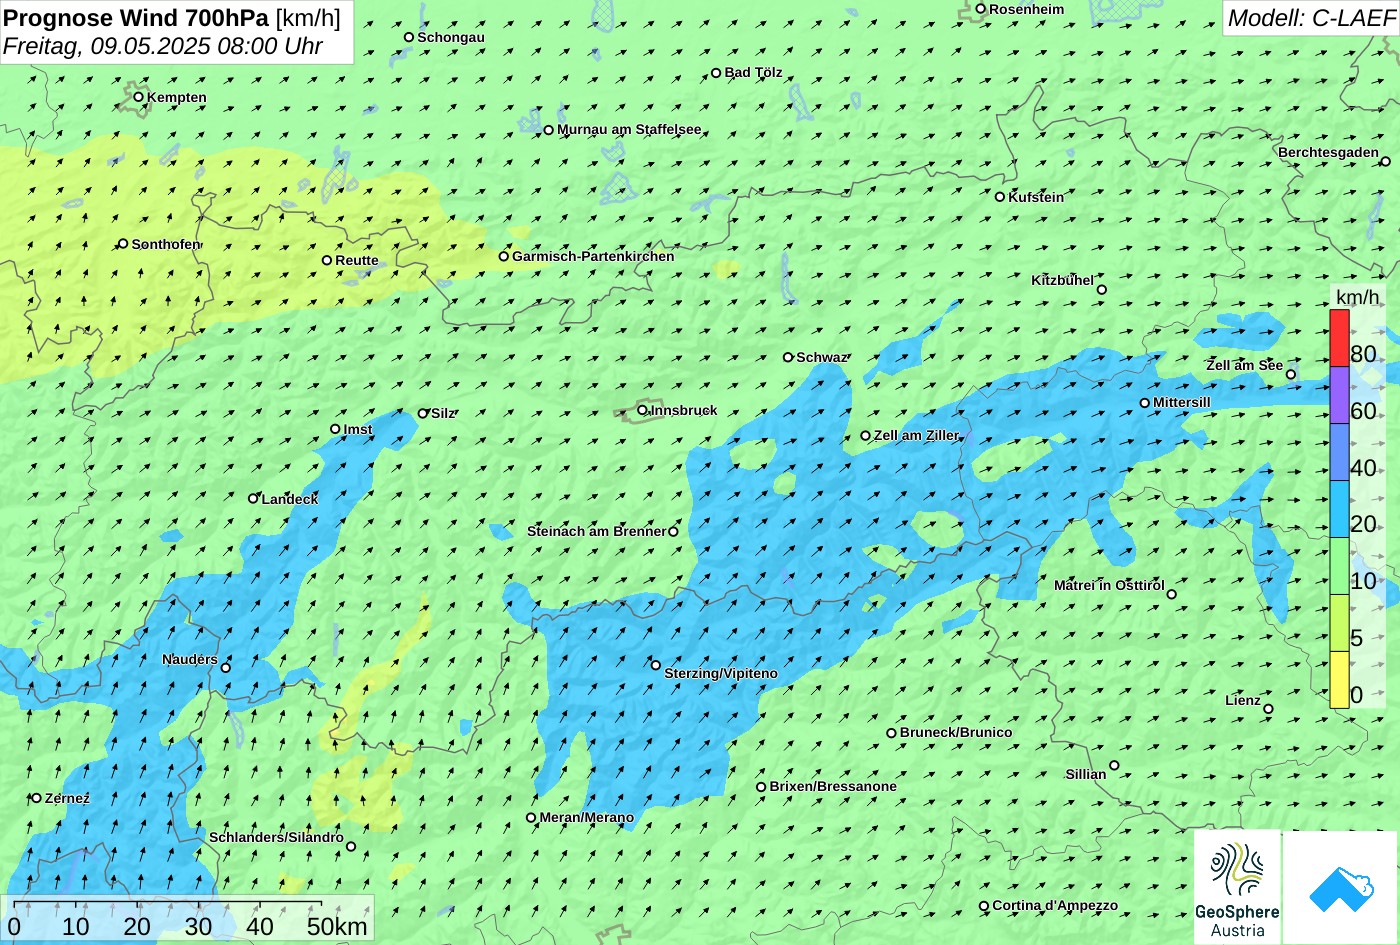
Task: Click the legend value 20
Action: [1363, 524]
